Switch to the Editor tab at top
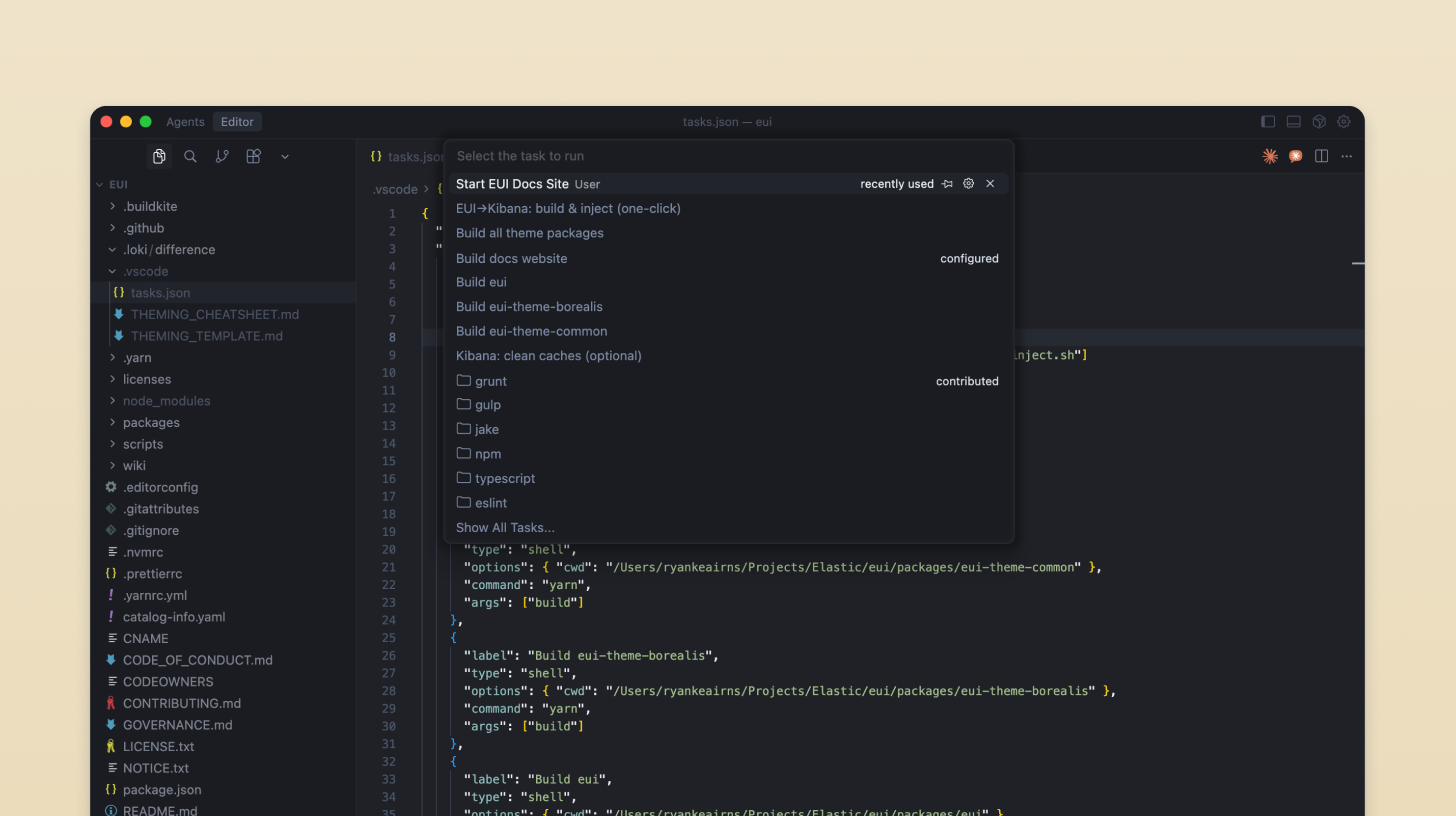Viewport: 1456px width, 816px height. pyautogui.click(x=237, y=121)
